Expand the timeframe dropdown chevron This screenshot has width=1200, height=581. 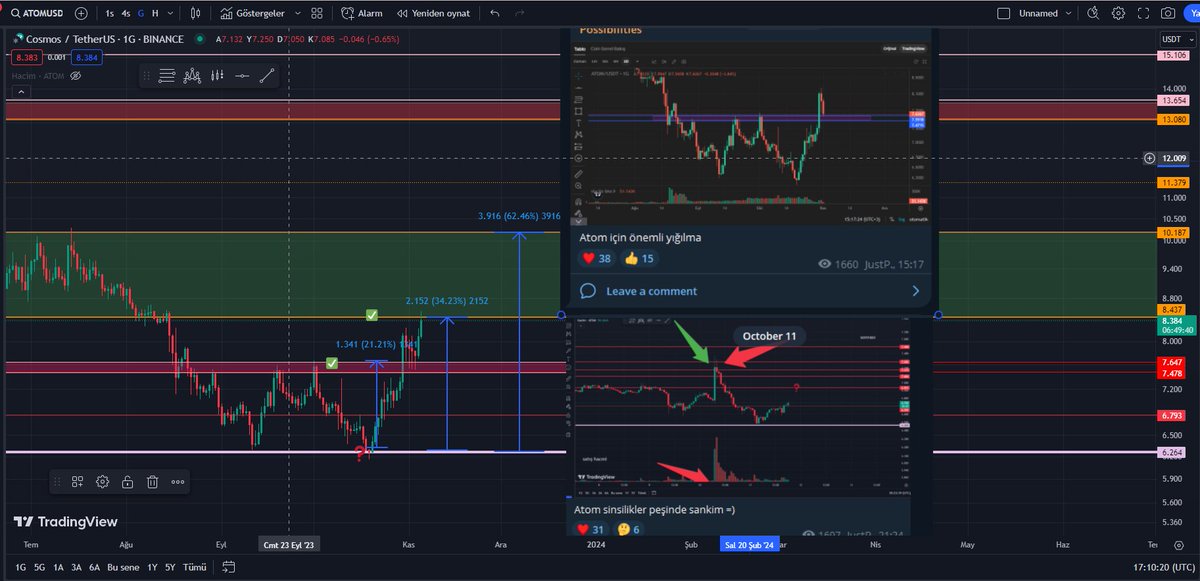coord(172,14)
